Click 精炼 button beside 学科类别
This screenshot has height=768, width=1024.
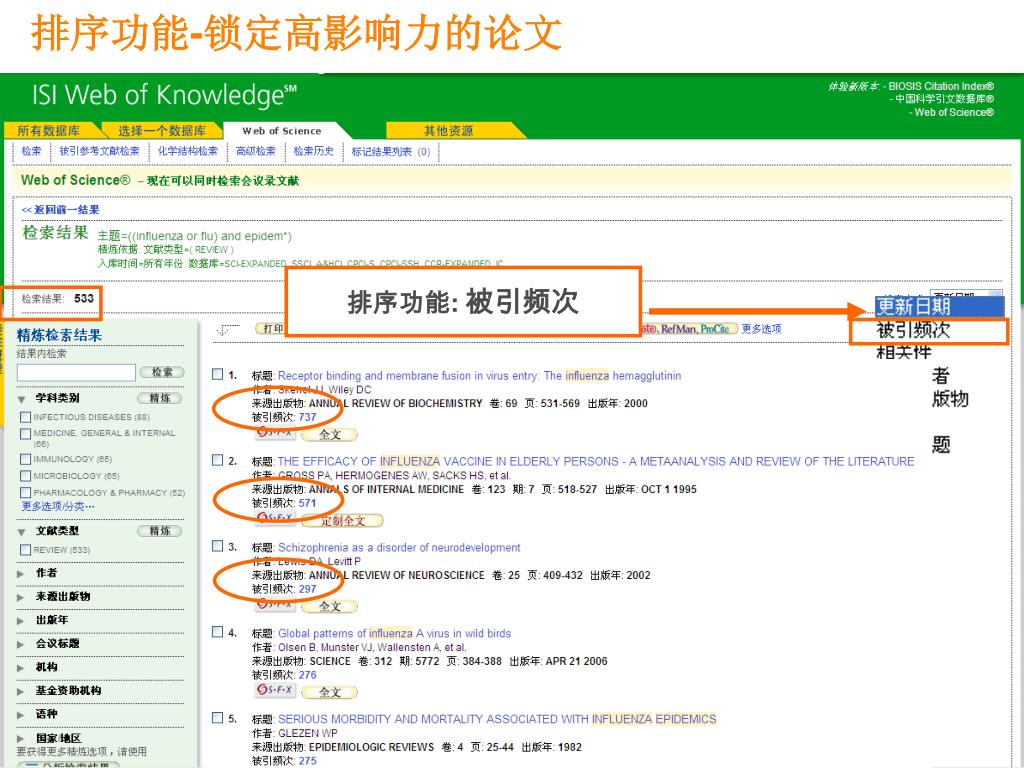160,398
